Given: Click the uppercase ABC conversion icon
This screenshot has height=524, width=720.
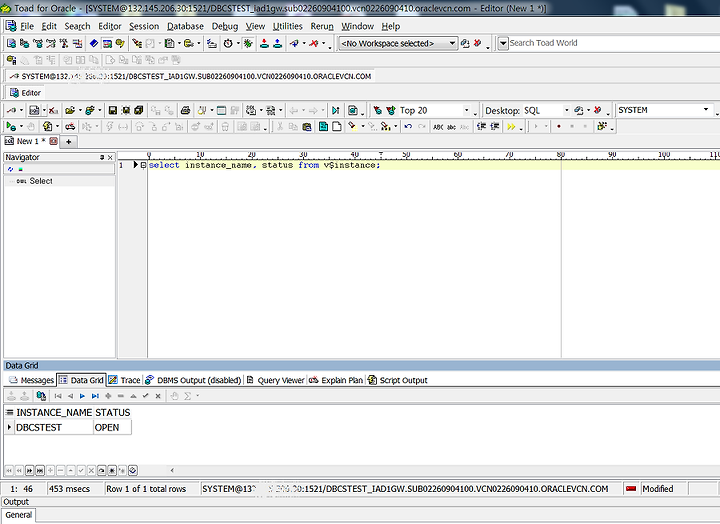Looking at the screenshot, I should [438, 127].
